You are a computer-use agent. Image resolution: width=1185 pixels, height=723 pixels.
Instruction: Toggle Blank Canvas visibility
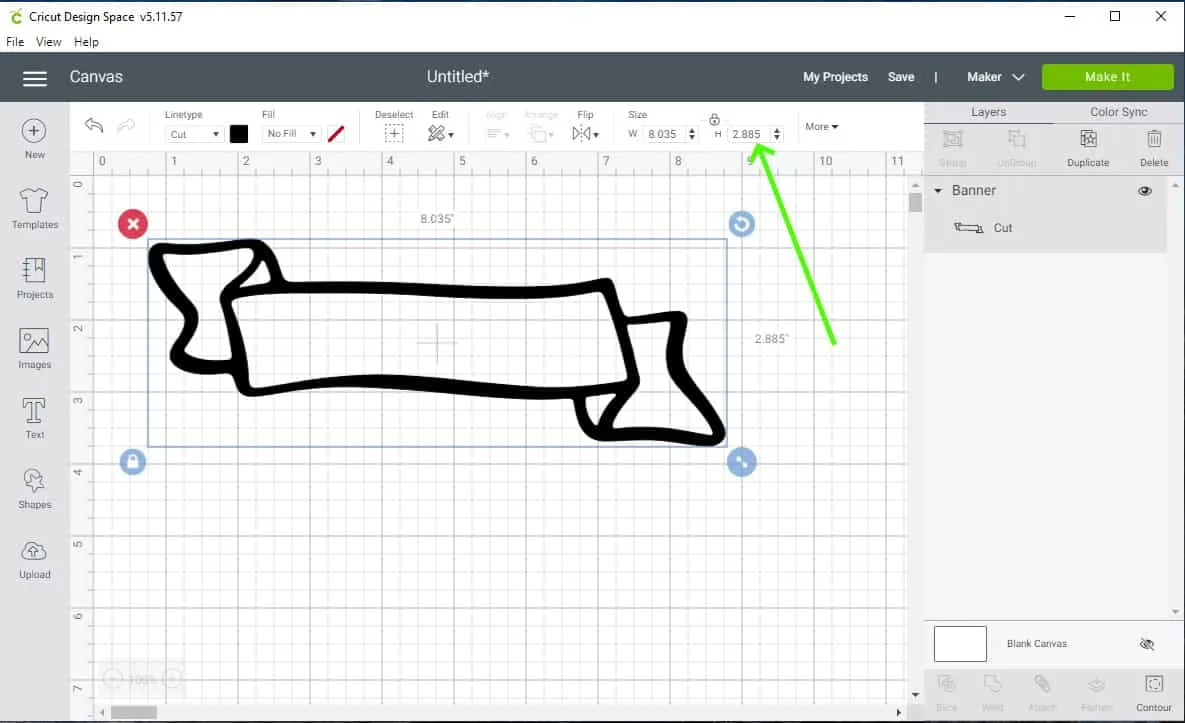[1146, 644]
